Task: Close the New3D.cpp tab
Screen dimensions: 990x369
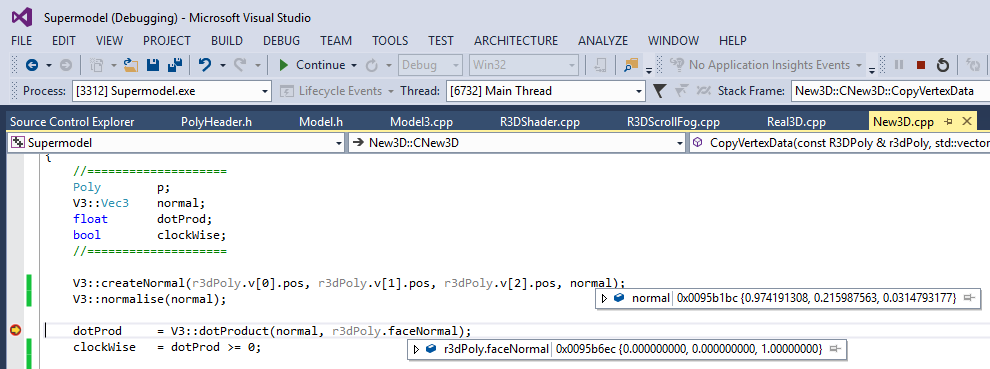Action: (x=967, y=121)
